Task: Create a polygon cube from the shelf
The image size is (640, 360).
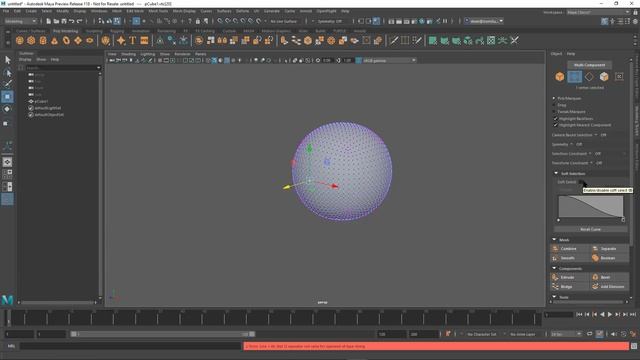Action: pos(31,40)
